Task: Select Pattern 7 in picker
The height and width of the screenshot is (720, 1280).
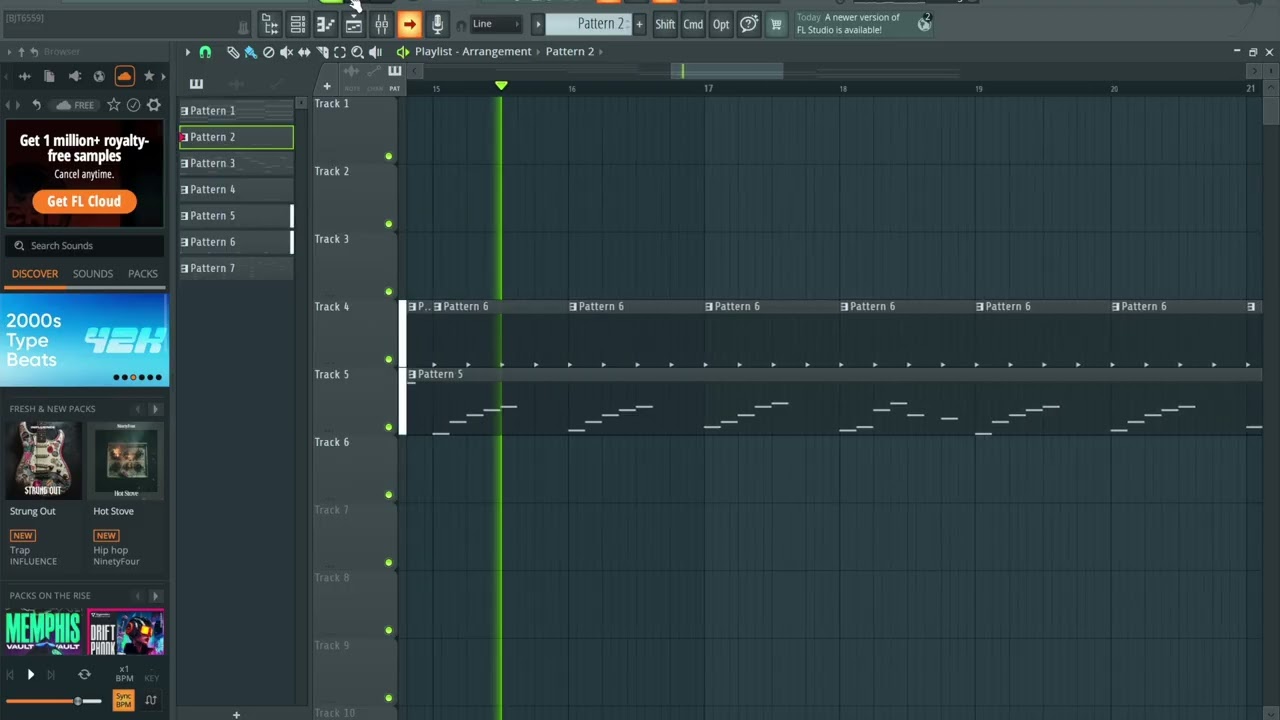Action: coord(236,268)
